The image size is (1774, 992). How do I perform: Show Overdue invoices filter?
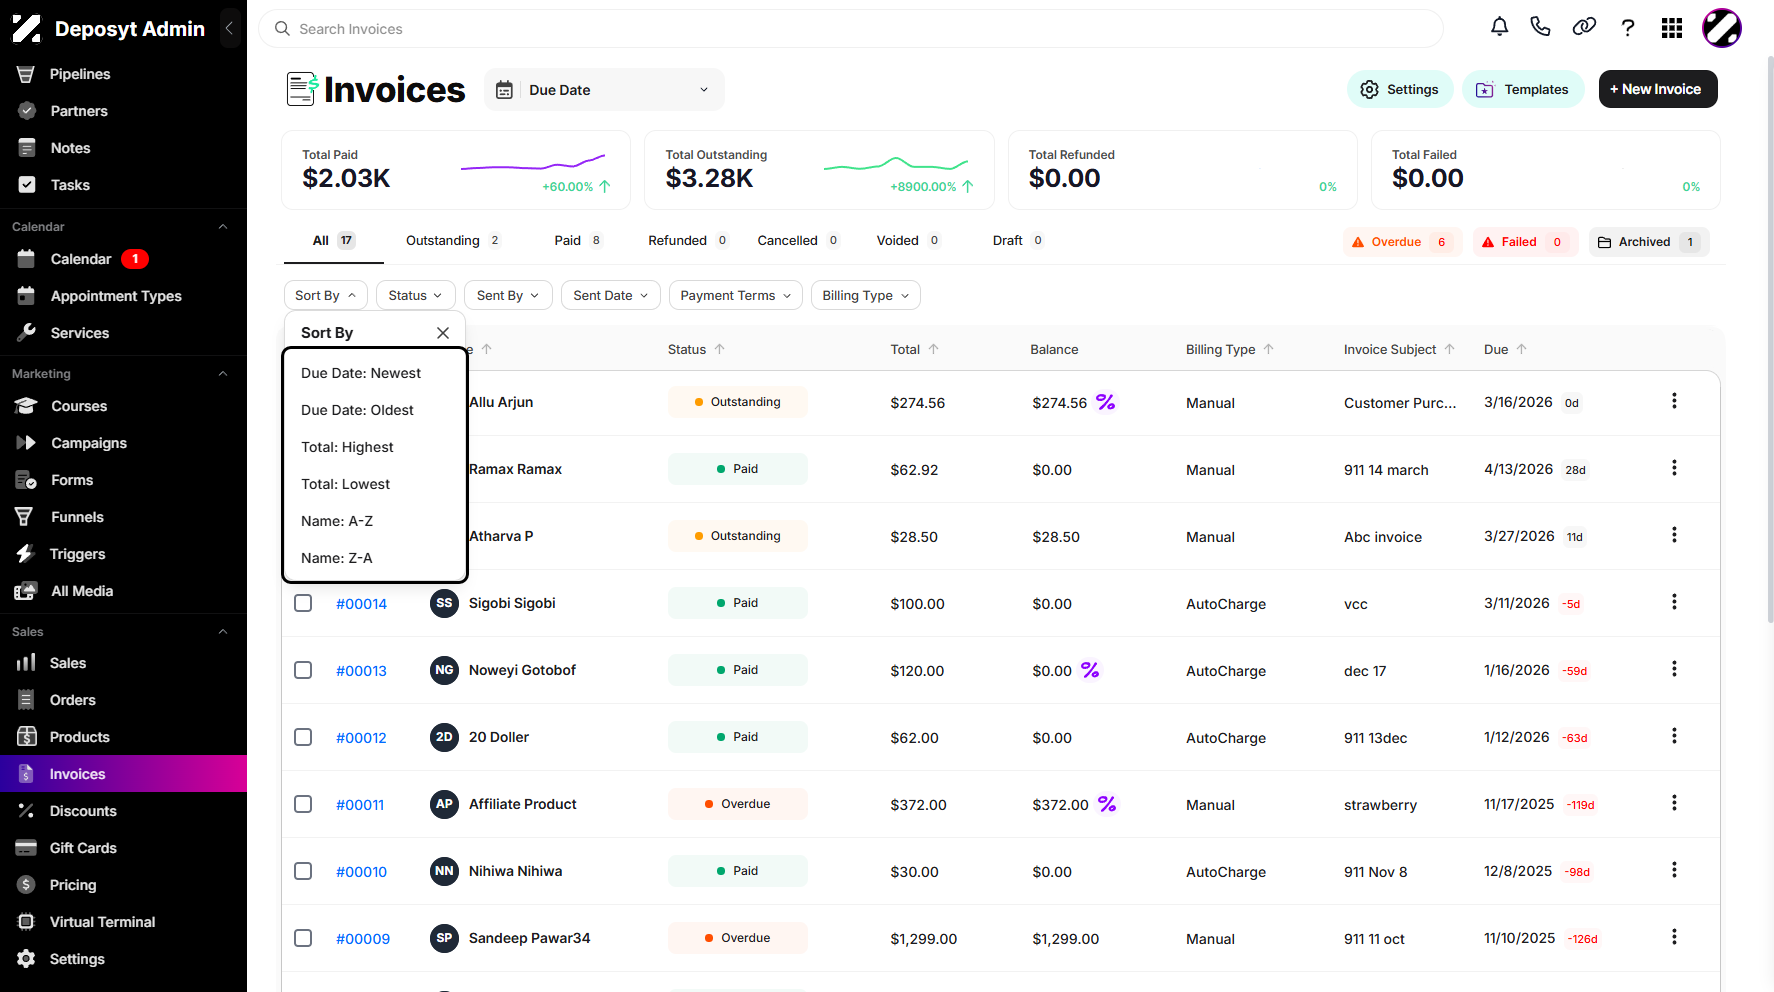[1402, 242]
